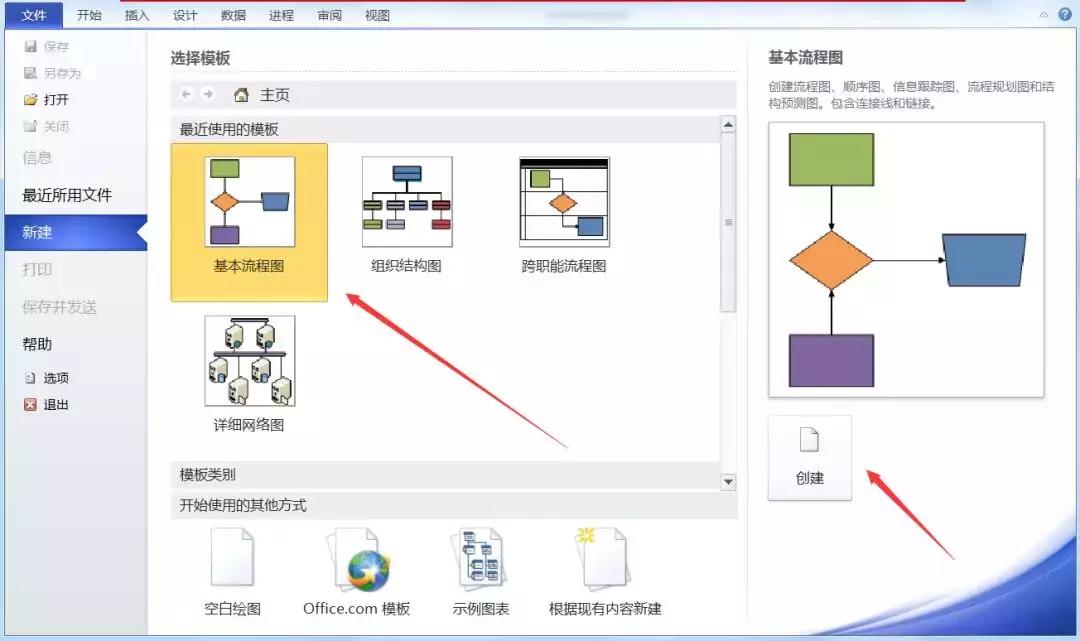
Task: Open Visio 选项 settings icon
Action: point(30,378)
